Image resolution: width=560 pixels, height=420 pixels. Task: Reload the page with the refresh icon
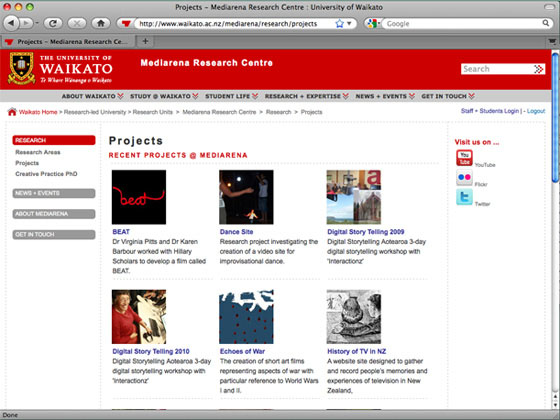[53, 24]
